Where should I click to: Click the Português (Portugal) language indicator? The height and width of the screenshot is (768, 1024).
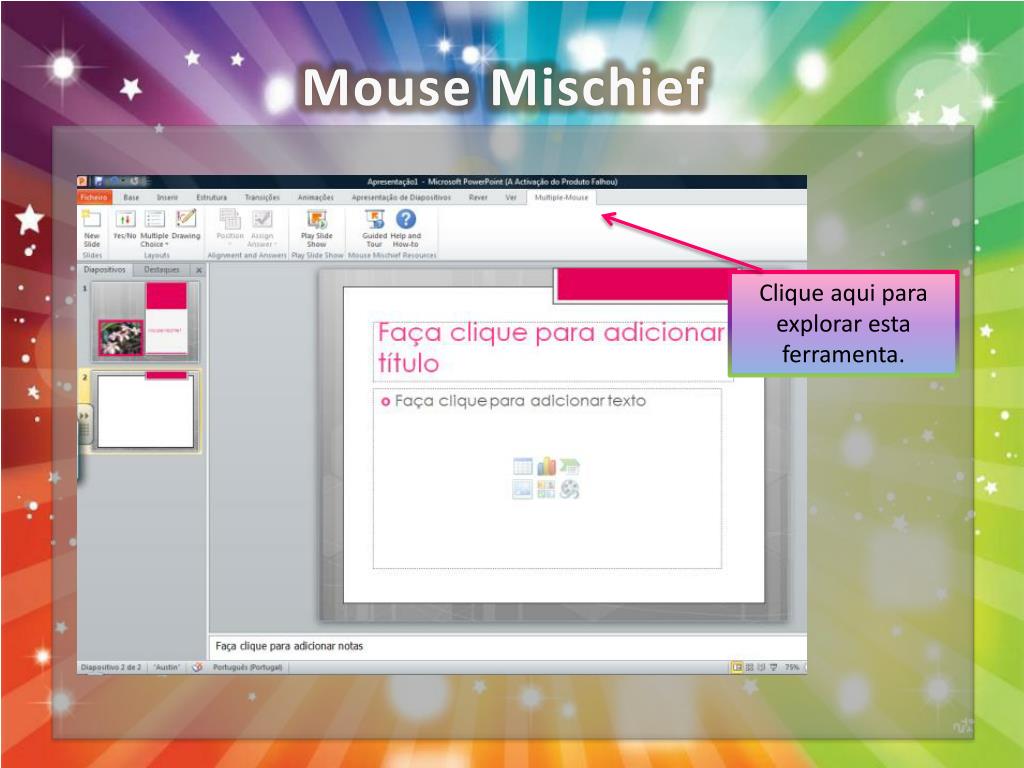tap(248, 667)
